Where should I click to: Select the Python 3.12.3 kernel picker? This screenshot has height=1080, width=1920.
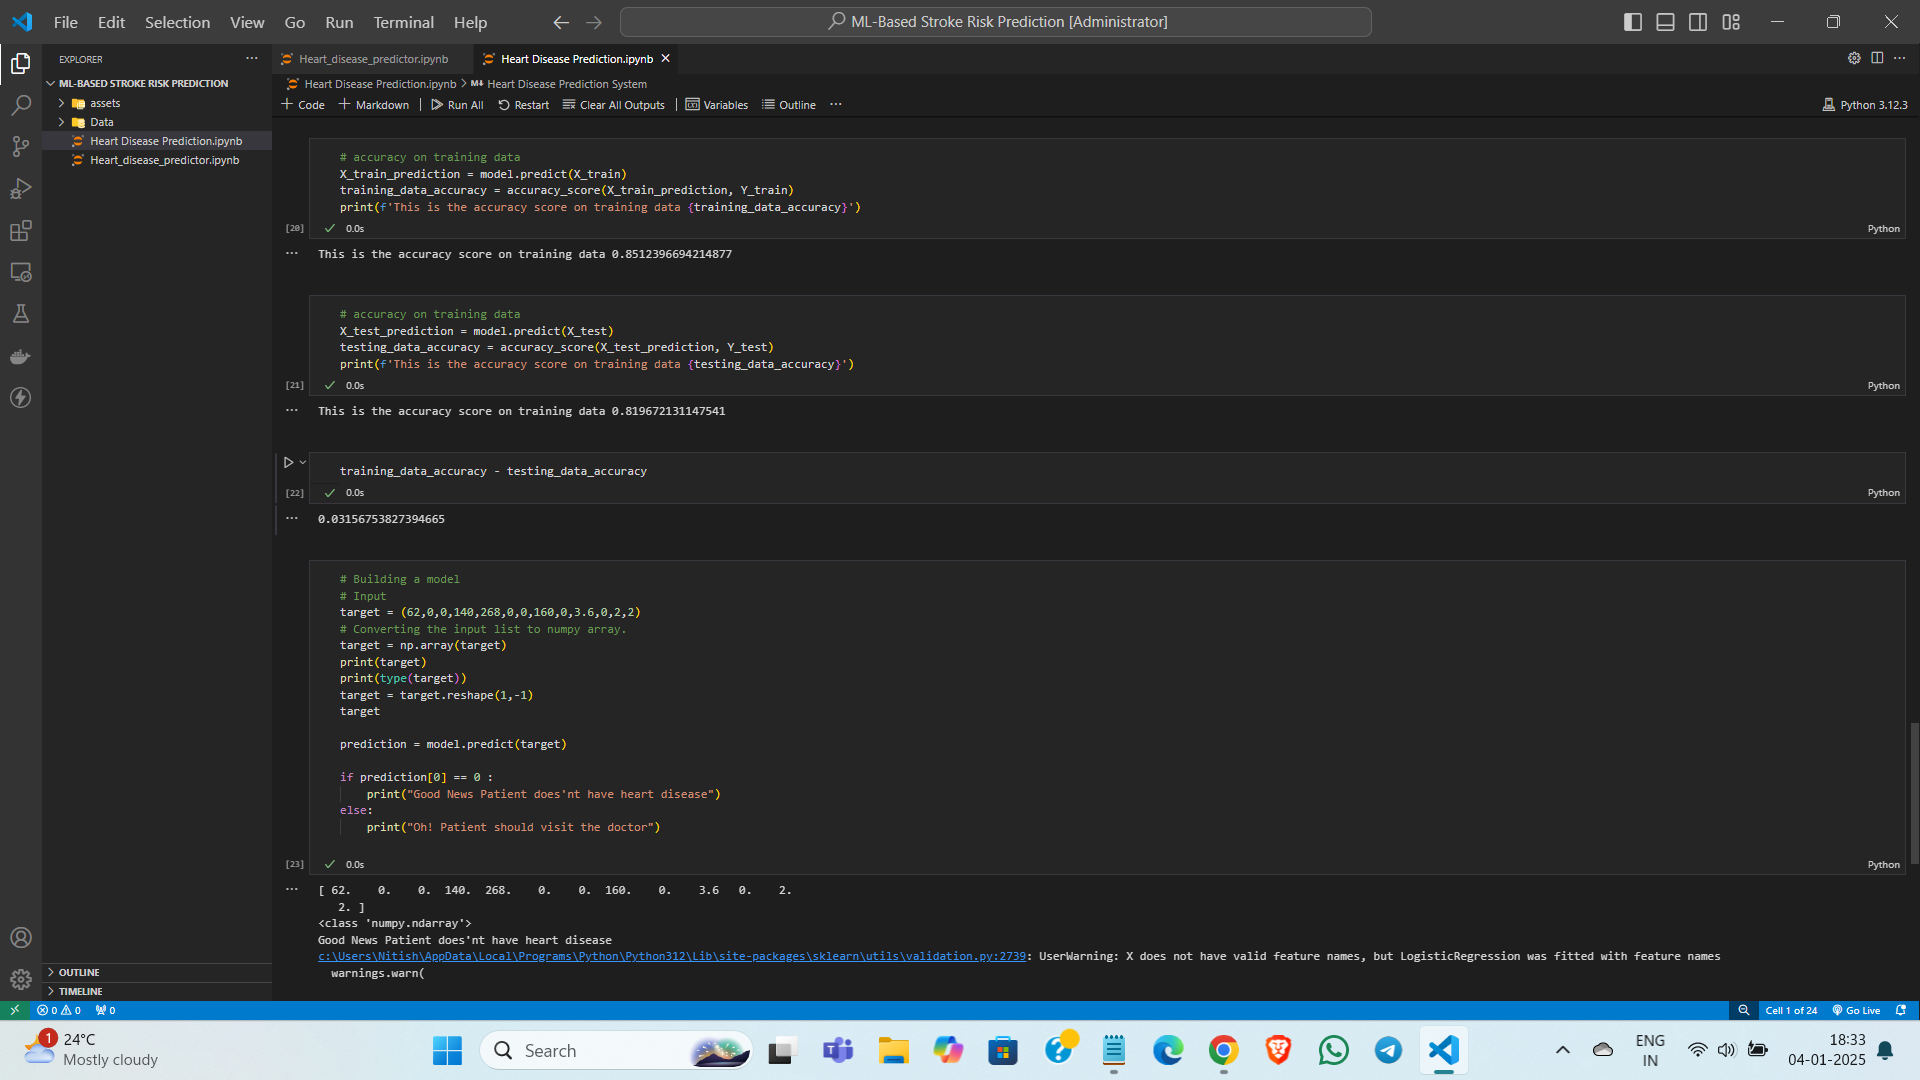(1865, 105)
